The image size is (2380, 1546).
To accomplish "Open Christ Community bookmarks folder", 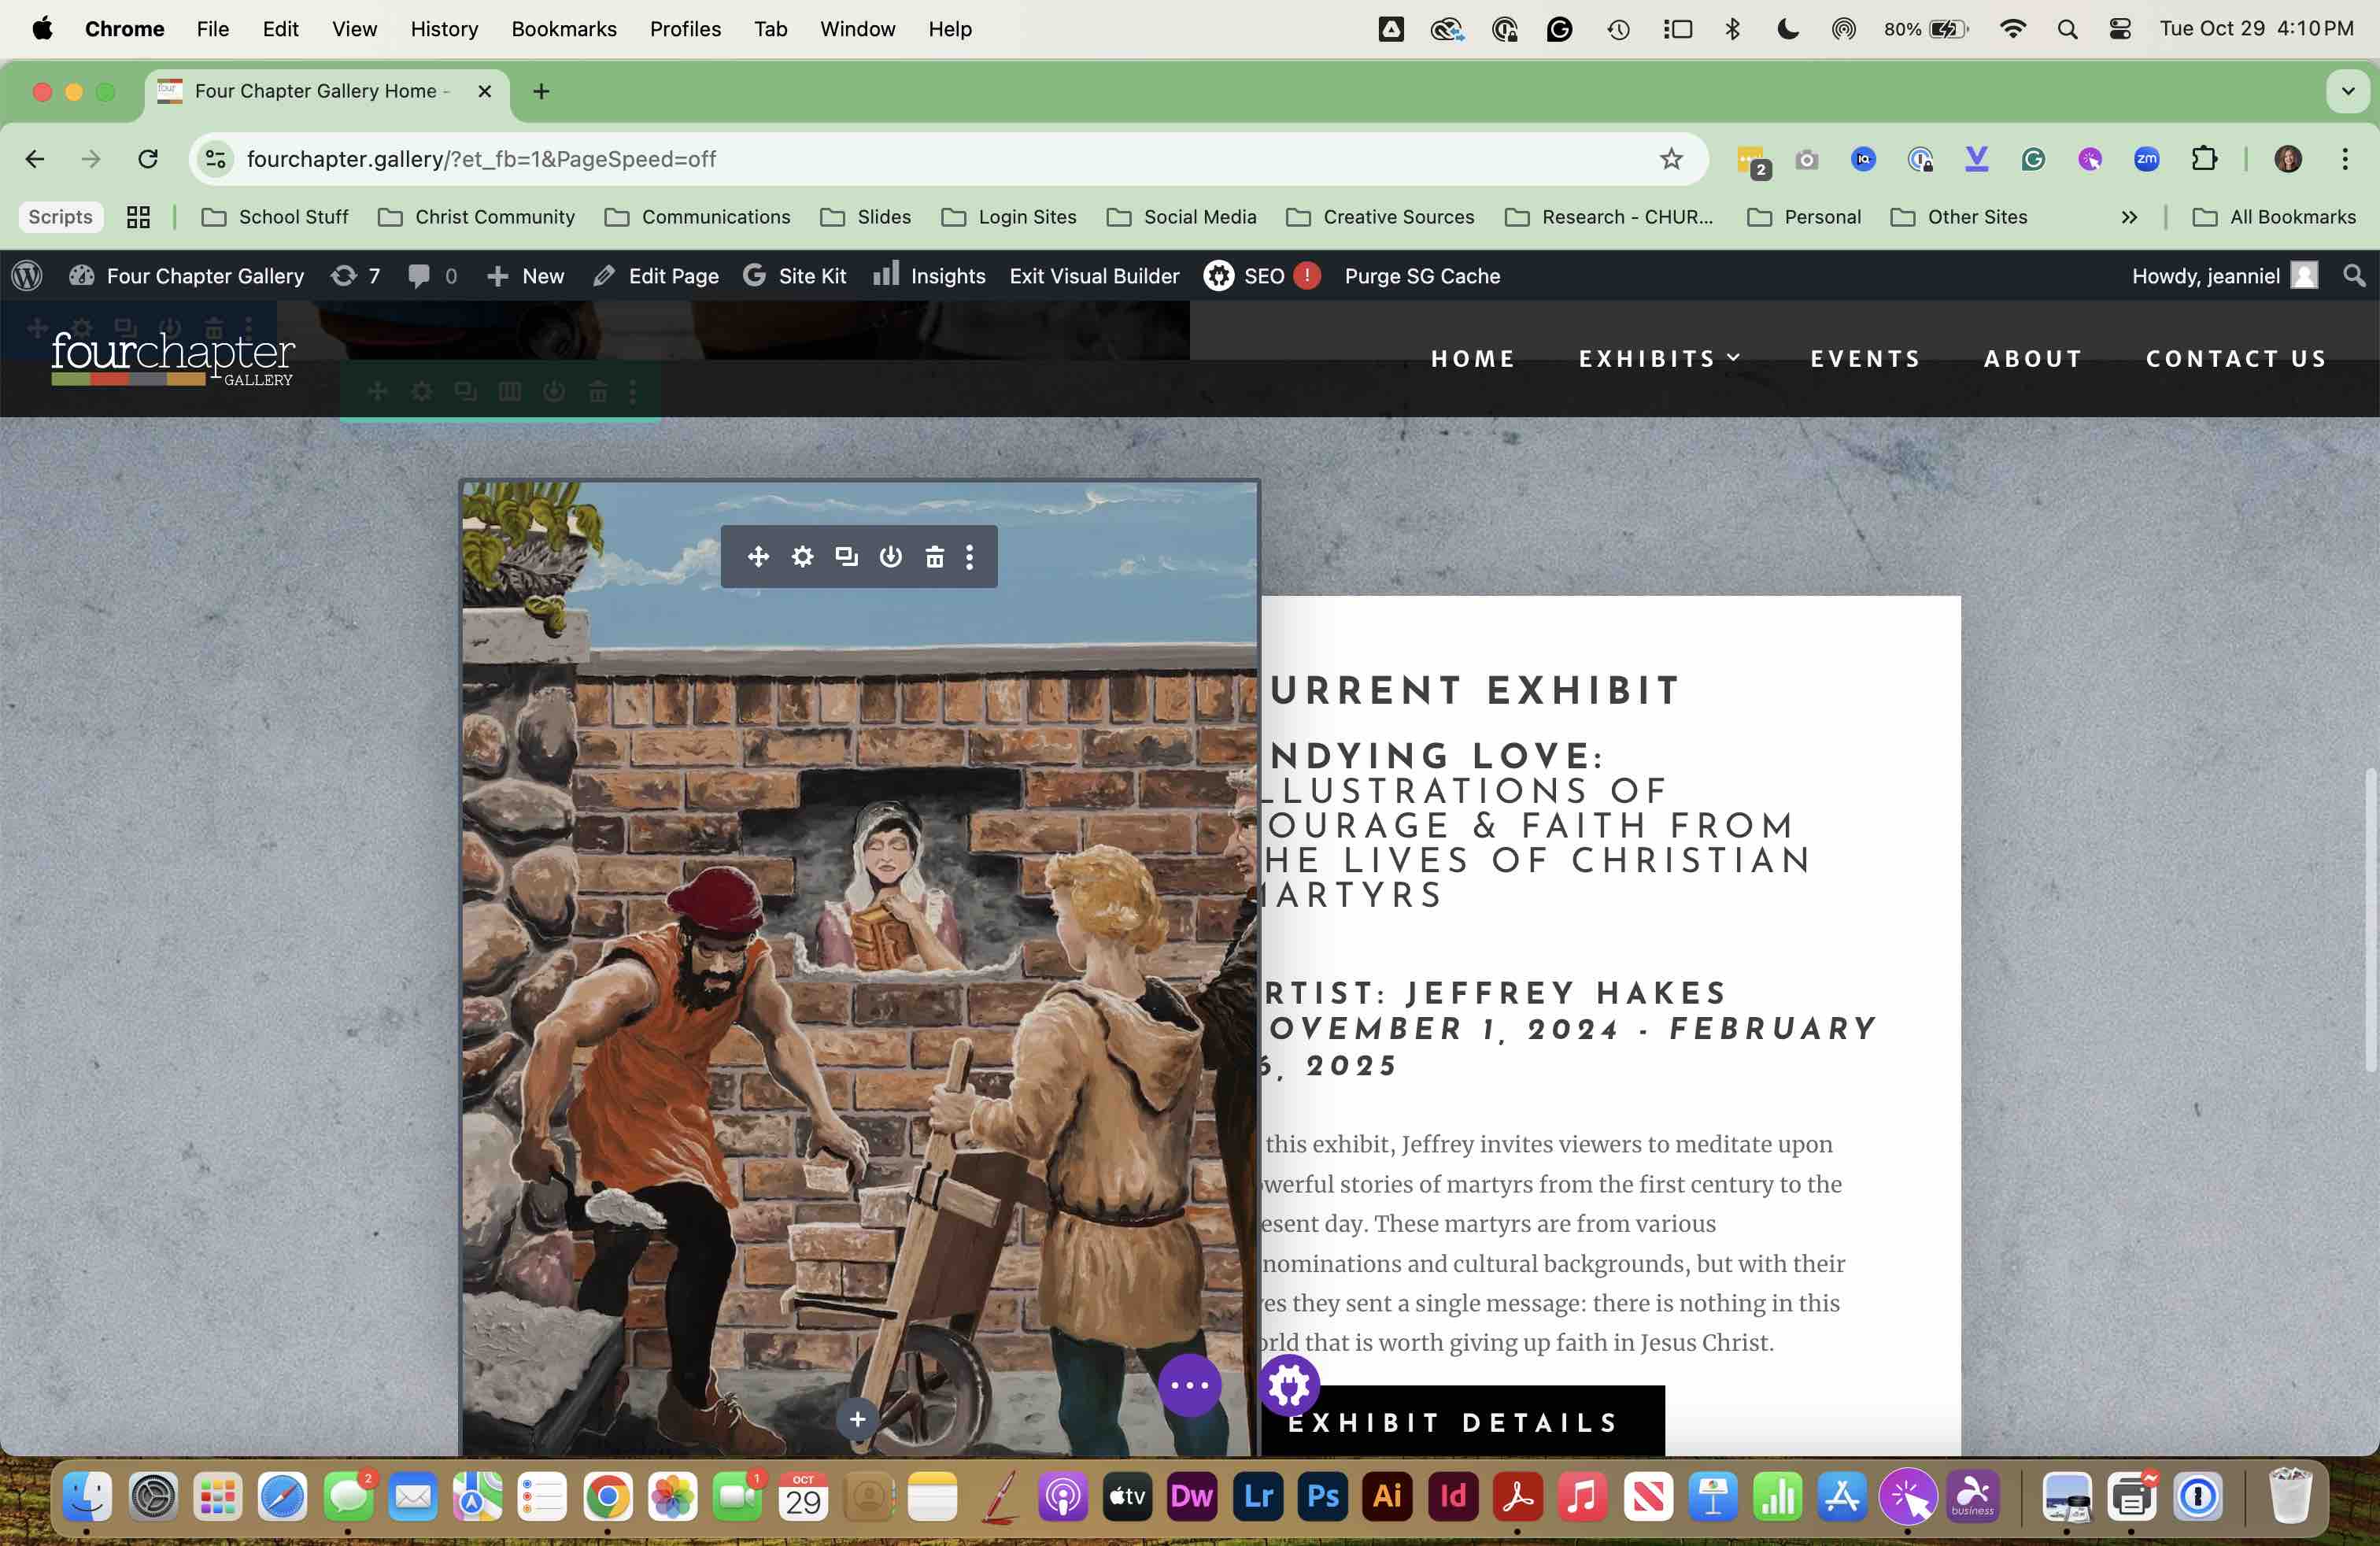I will [x=477, y=217].
